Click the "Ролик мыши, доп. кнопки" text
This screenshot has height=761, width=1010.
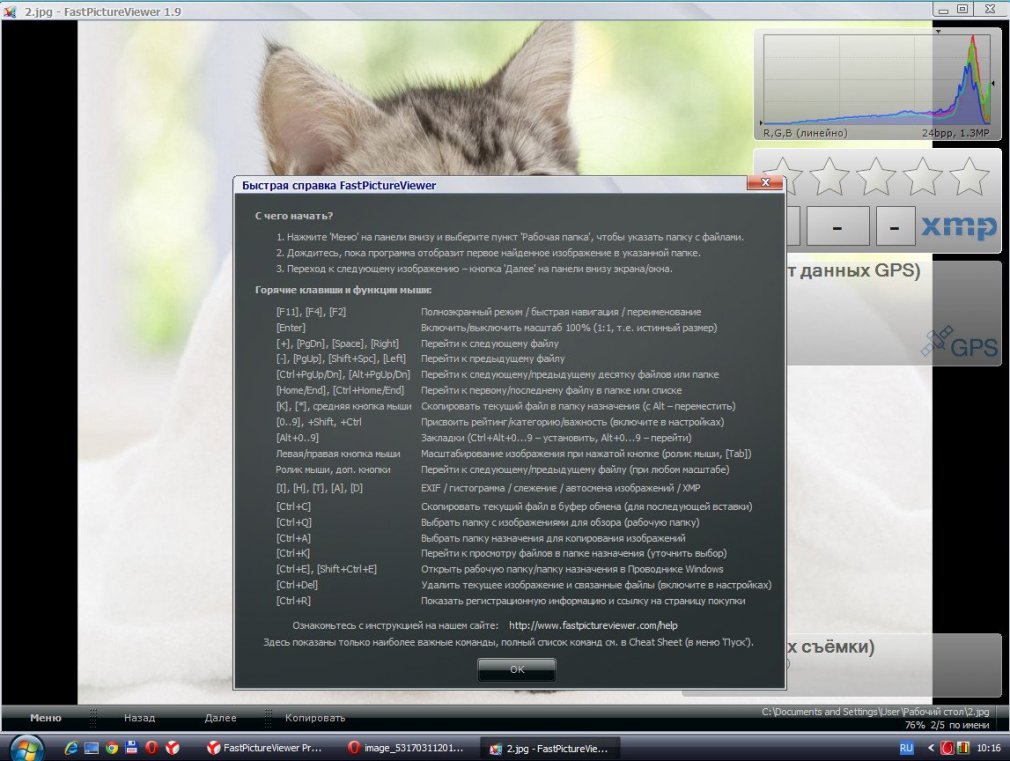pos(333,469)
